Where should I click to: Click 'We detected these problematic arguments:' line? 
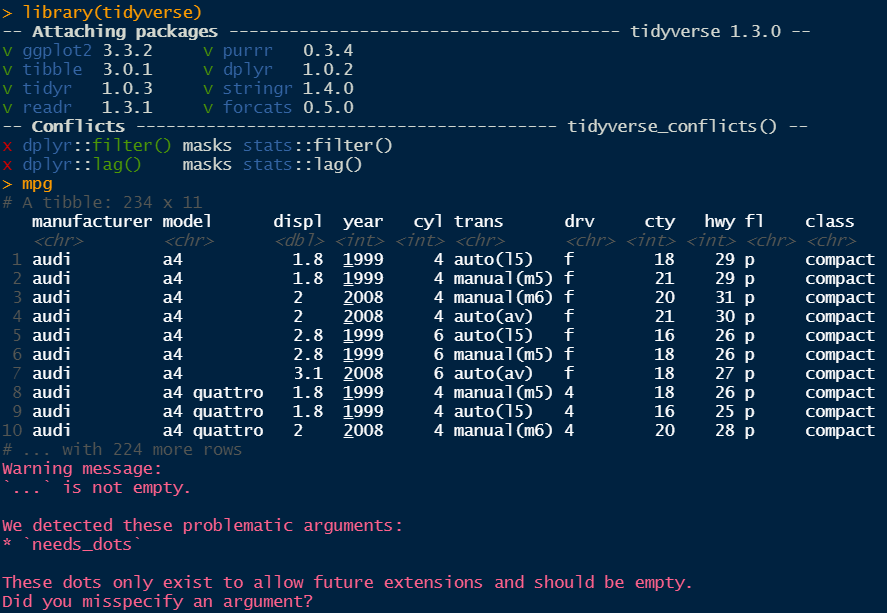203,525
